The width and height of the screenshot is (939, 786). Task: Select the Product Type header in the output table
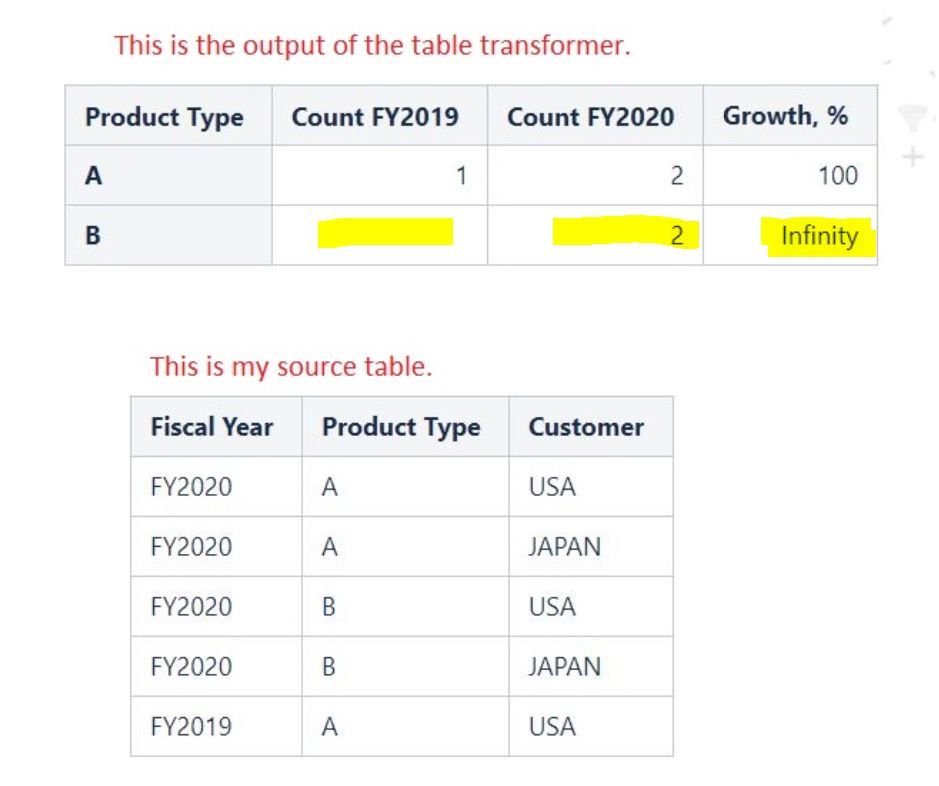point(168,116)
